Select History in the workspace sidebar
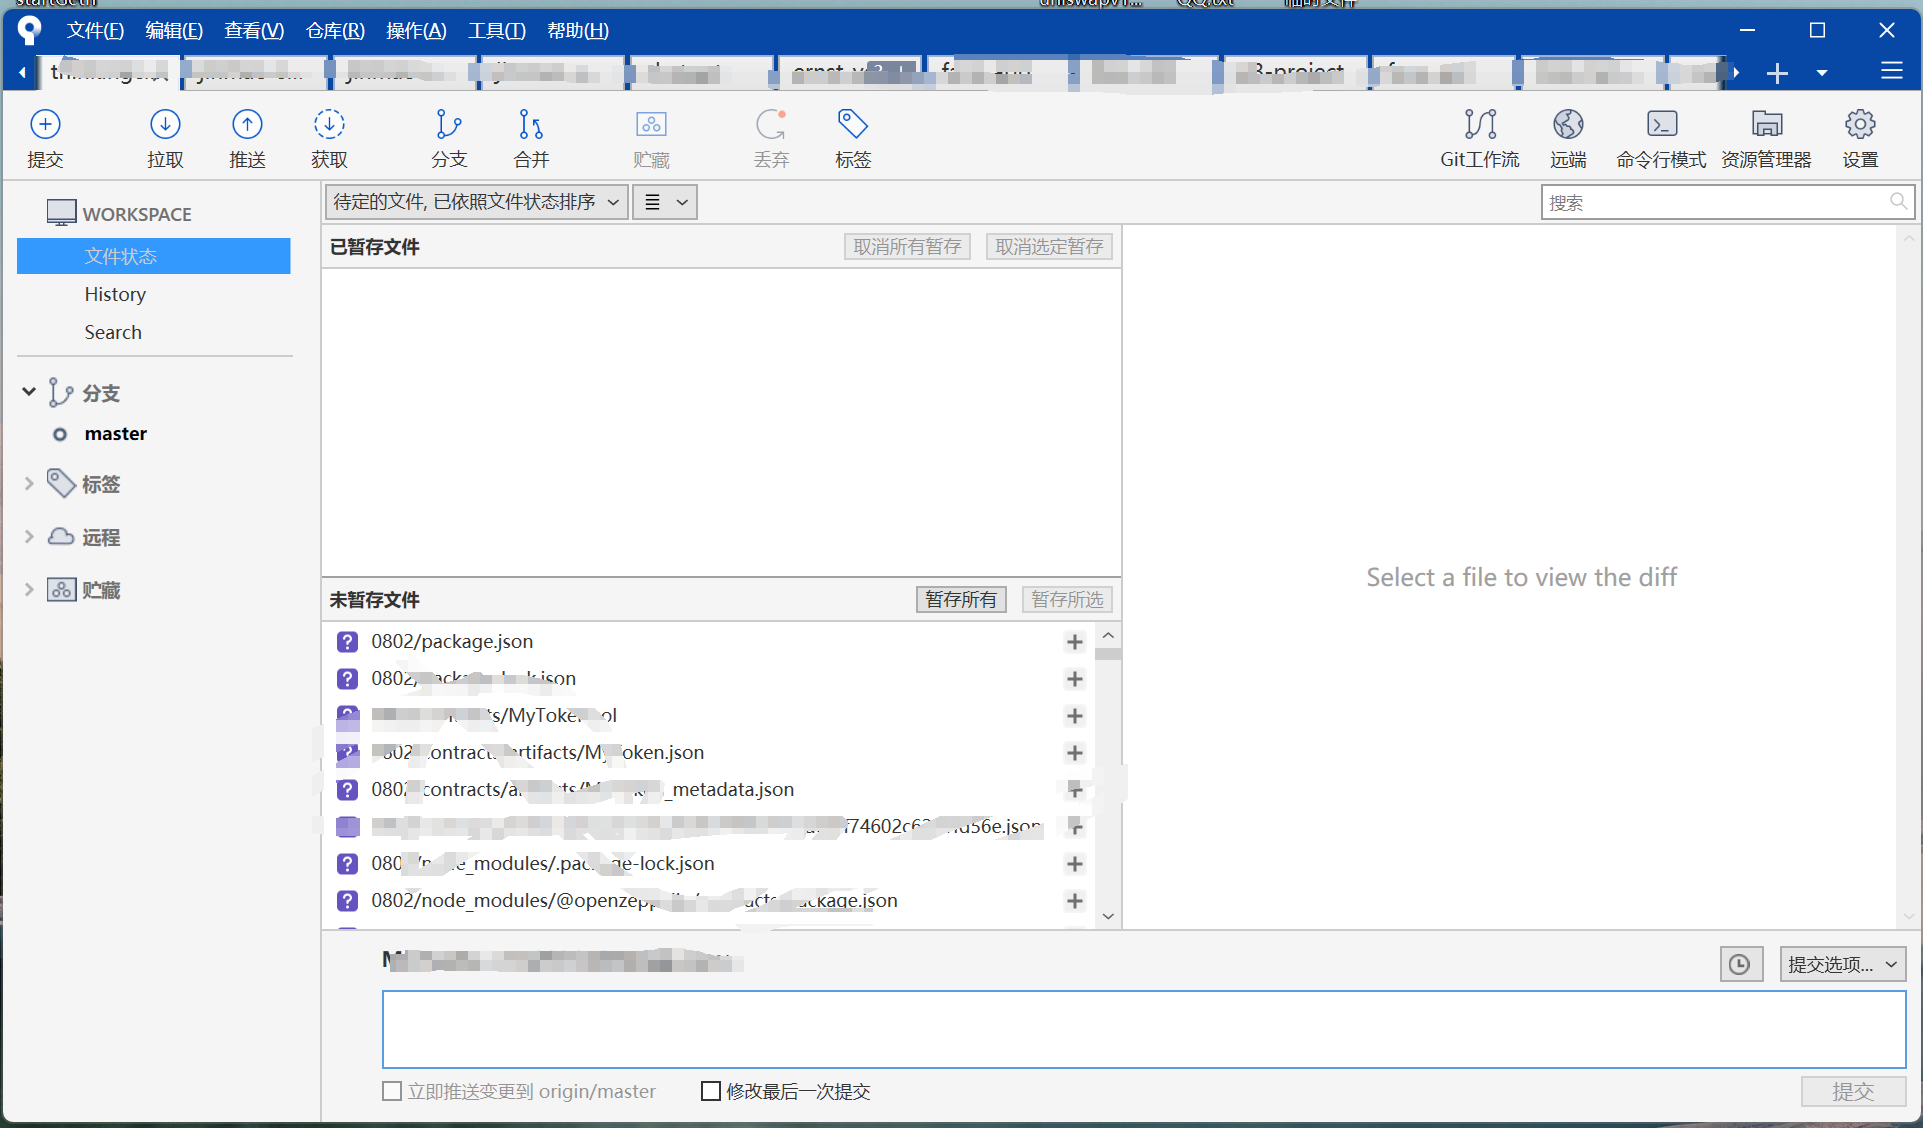This screenshot has width=1923, height=1128. point(115,294)
